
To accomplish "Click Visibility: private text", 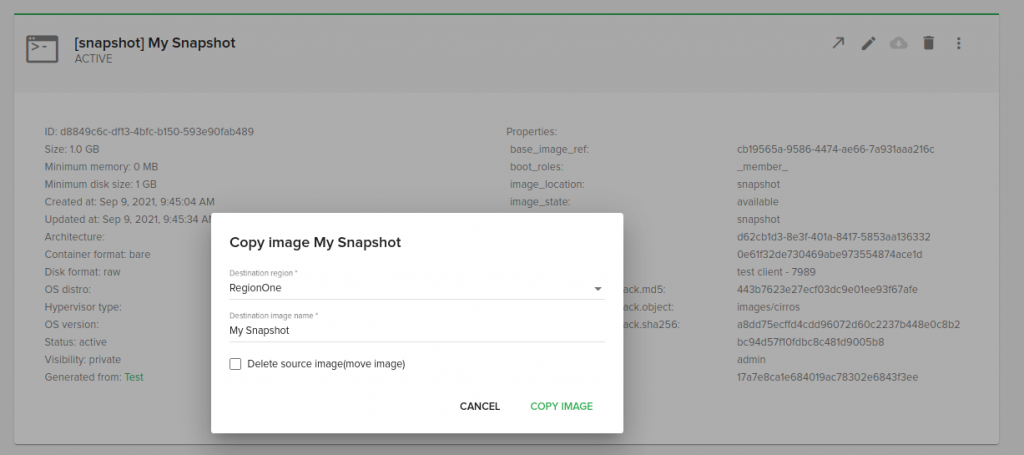I will tap(83, 360).
